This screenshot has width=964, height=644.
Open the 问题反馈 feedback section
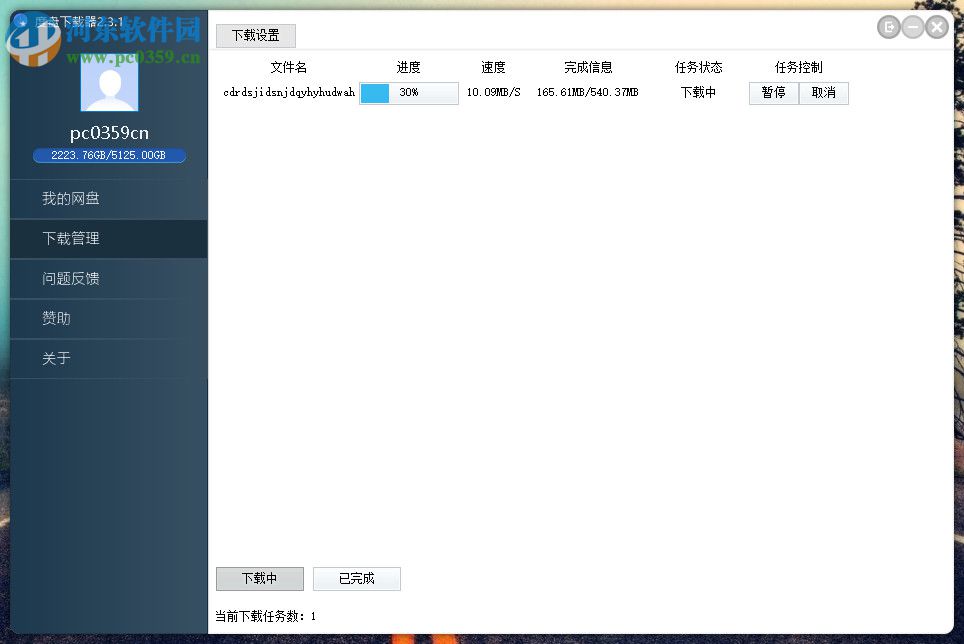click(71, 278)
